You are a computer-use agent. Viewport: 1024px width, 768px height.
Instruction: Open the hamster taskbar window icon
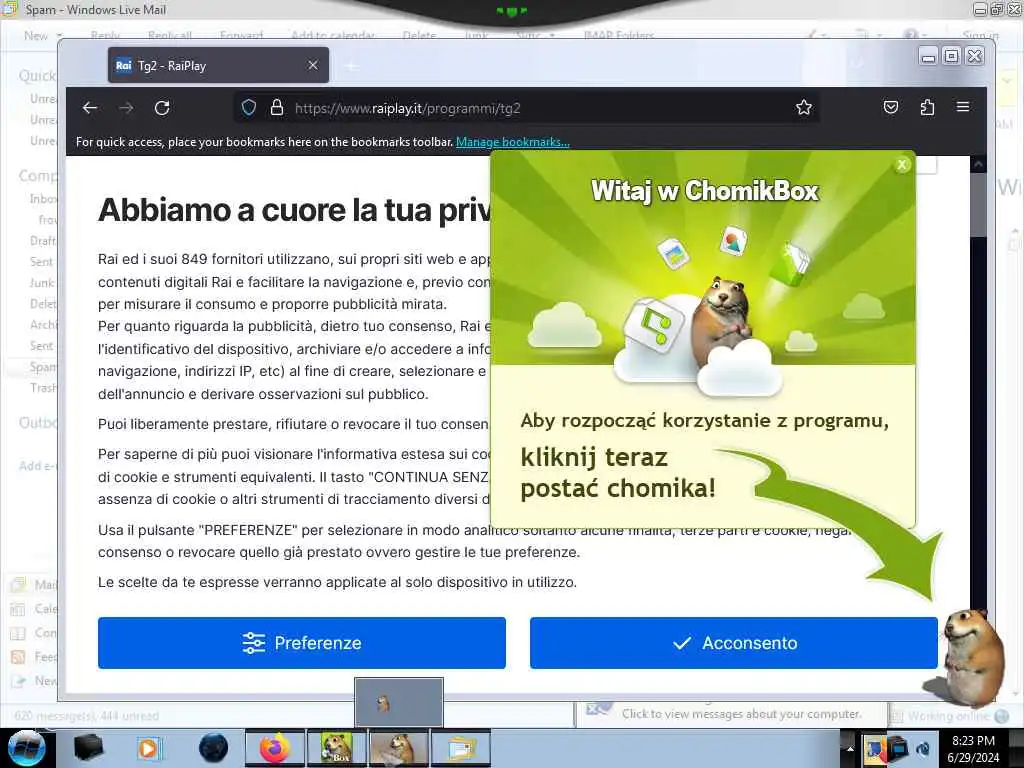[398, 748]
